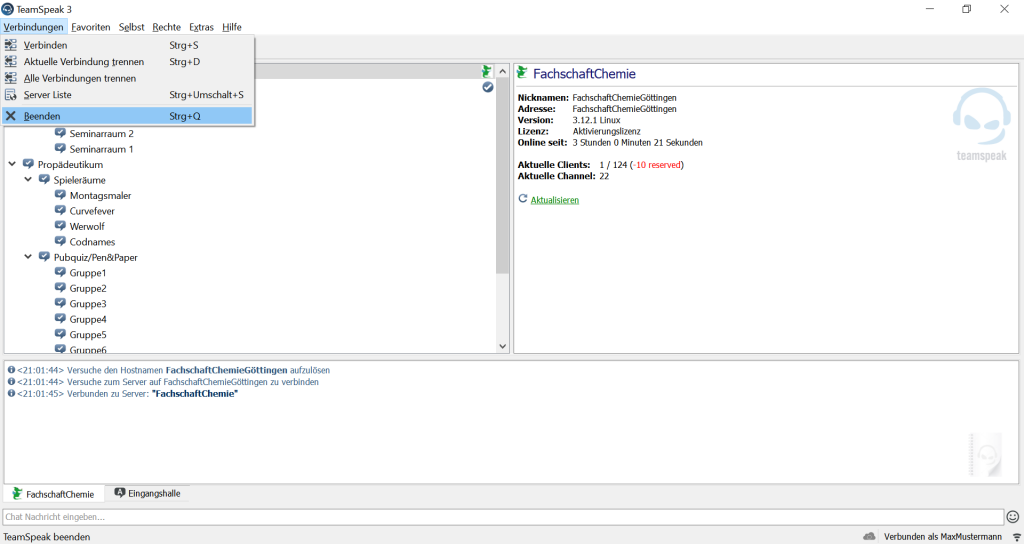Open Server Liste from menu
The height and width of the screenshot is (544, 1024).
pyautogui.click(x=127, y=95)
